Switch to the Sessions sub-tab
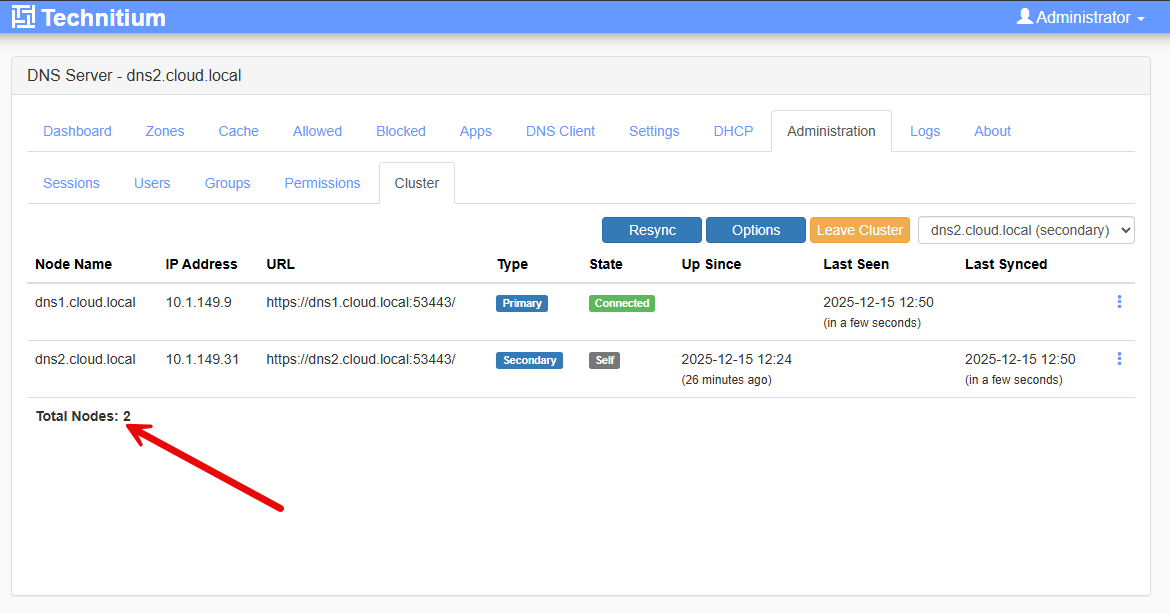The image size is (1170, 613). point(72,183)
